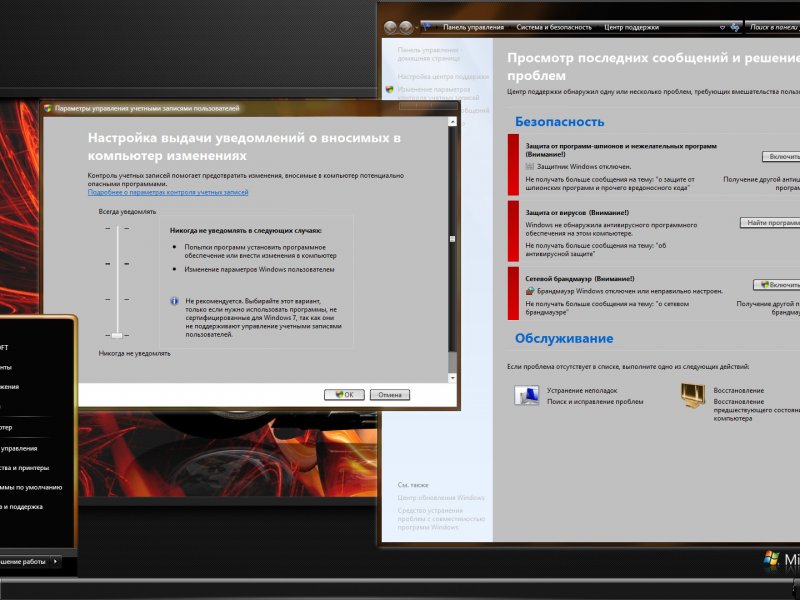Click Windows Defender icon beside 'Защитник Windows отключен'
The height and width of the screenshot is (600, 800).
[530, 166]
